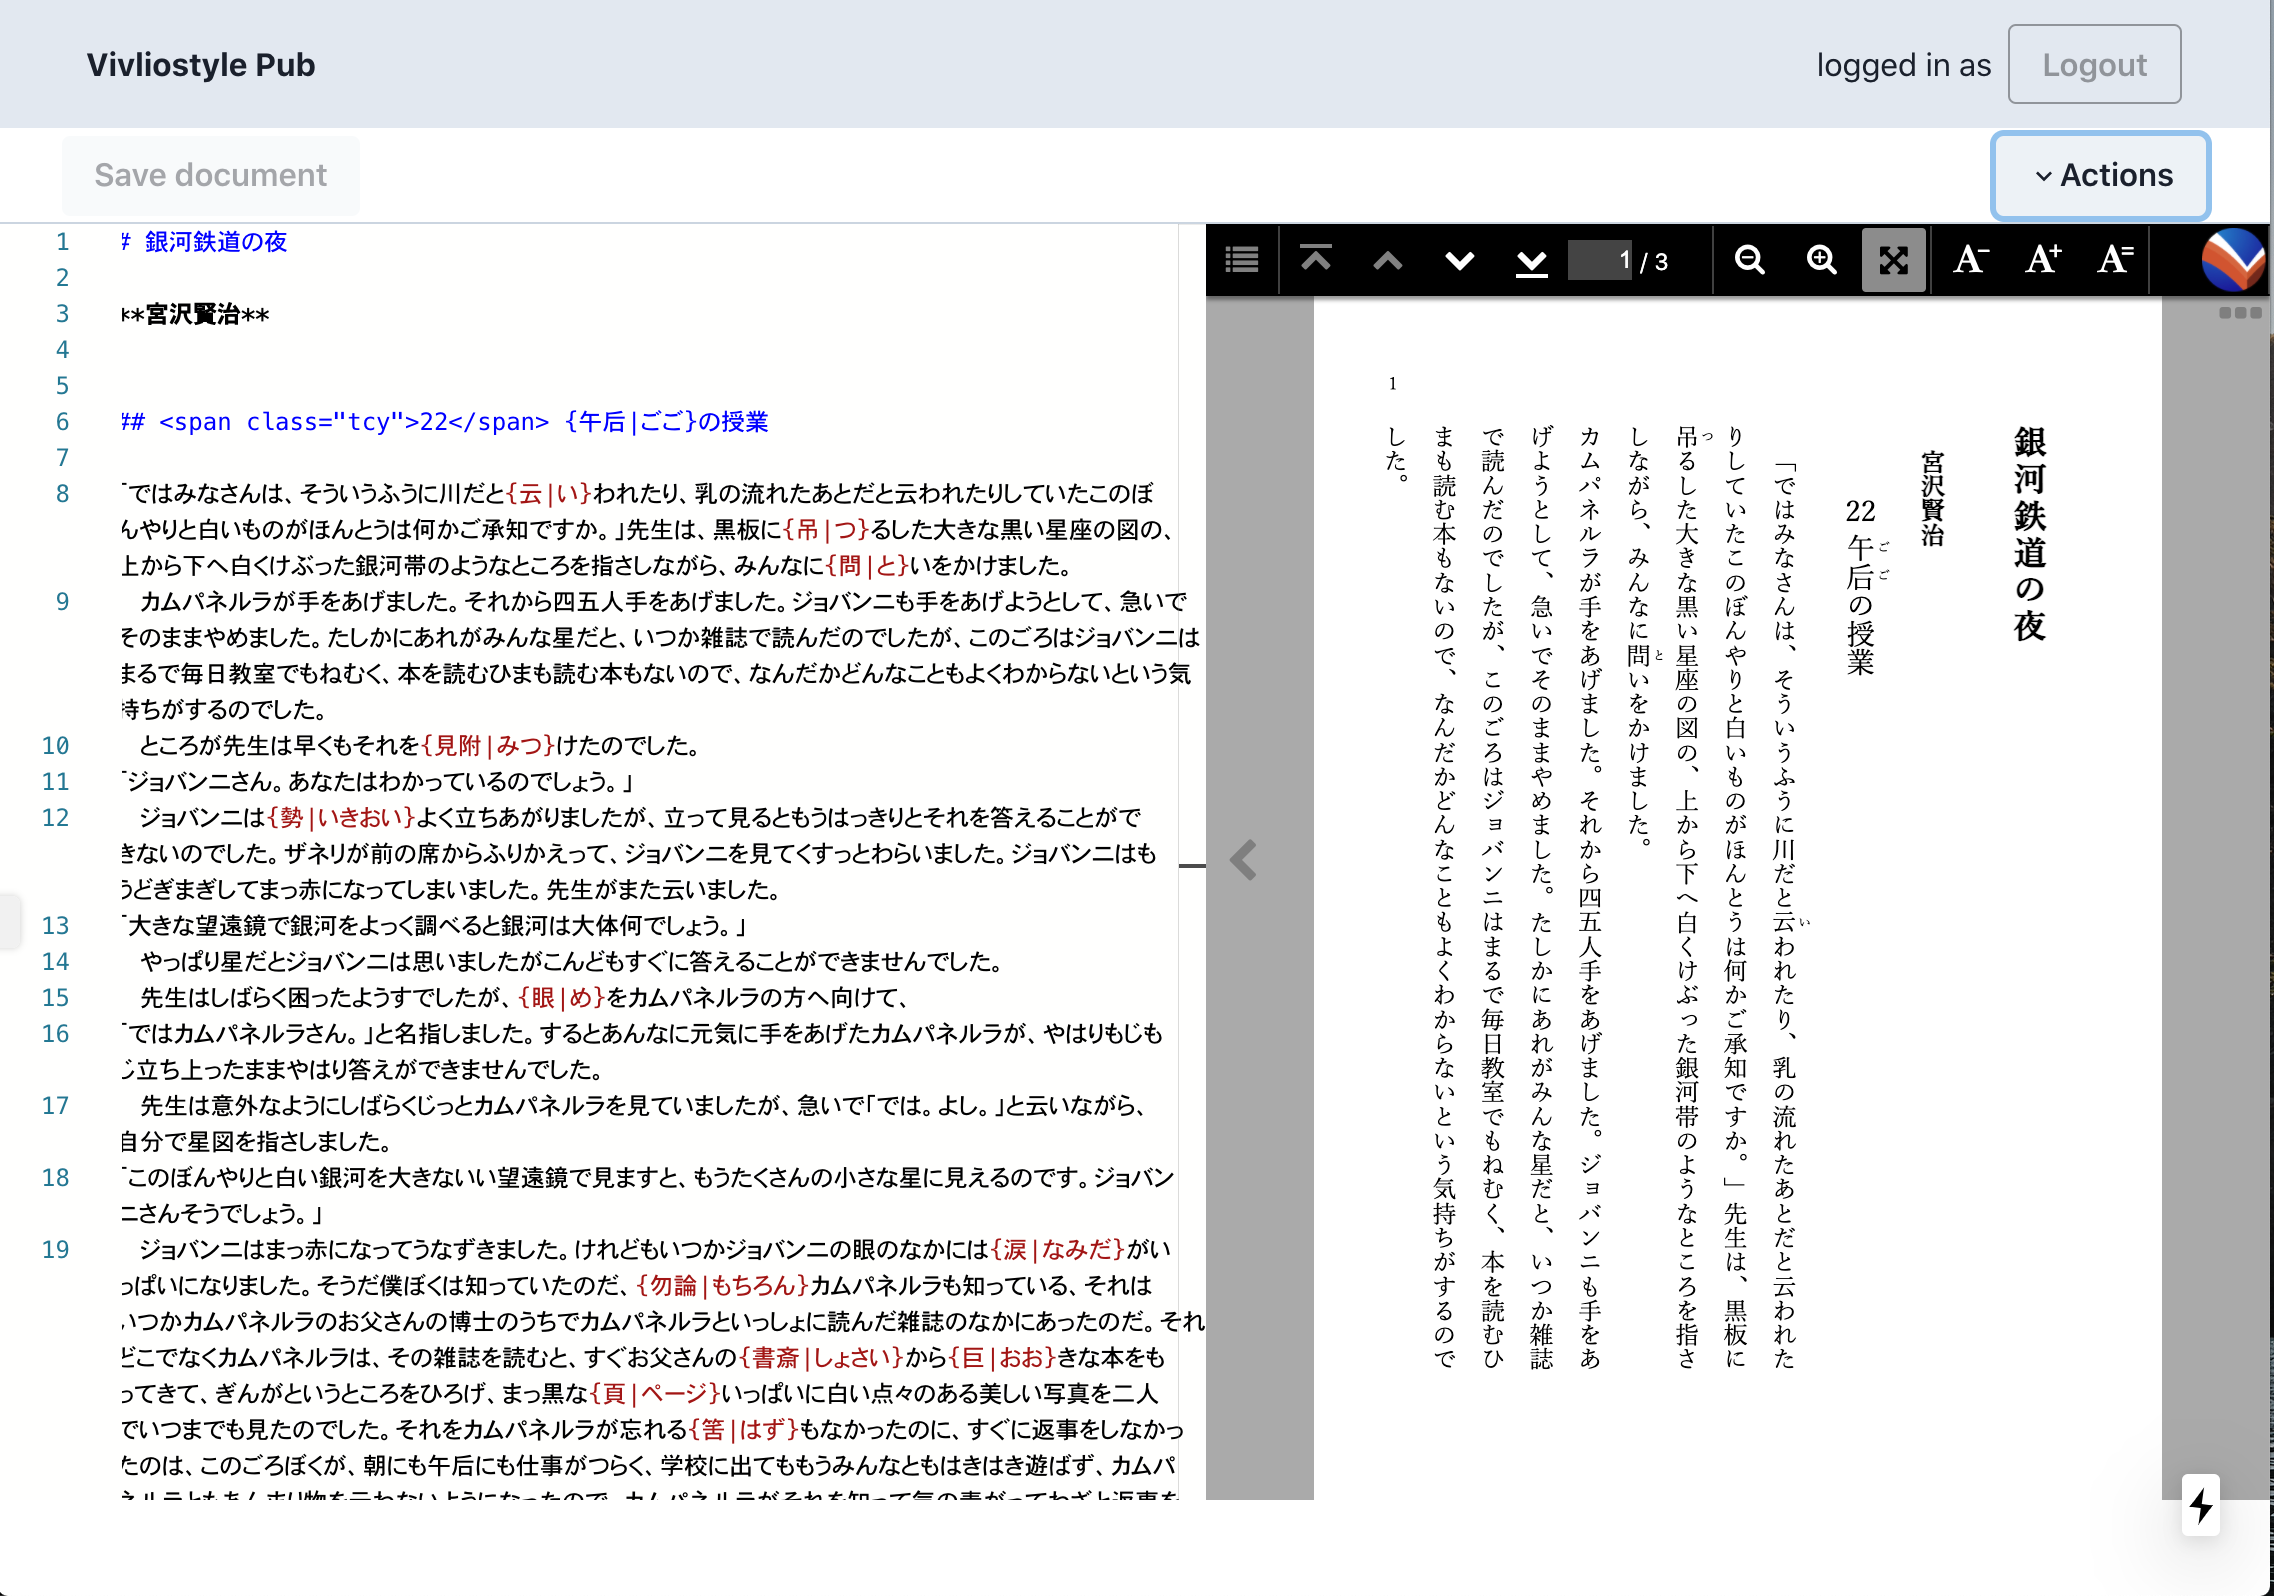This screenshot has height=1596, width=2274.
Task: Click author '宮沢賢治' in preview page
Action: pyautogui.click(x=1932, y=498)
